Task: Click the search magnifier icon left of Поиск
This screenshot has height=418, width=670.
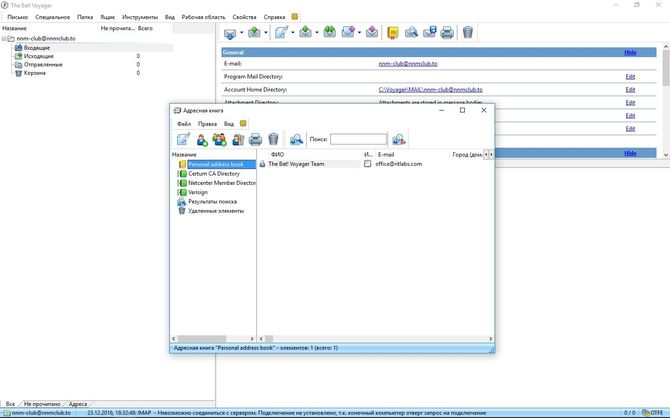Action: [x=297, y=139]
